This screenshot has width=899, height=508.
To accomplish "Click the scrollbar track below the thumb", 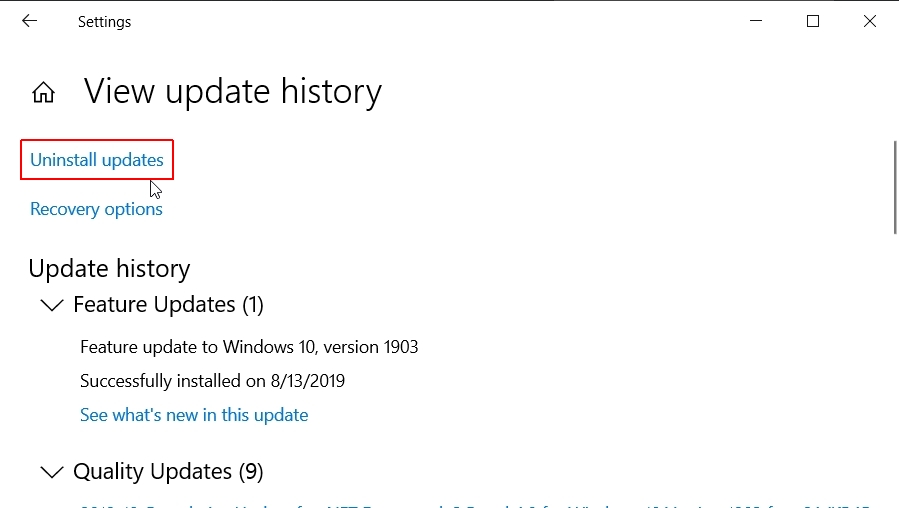I will click(895, 367).
